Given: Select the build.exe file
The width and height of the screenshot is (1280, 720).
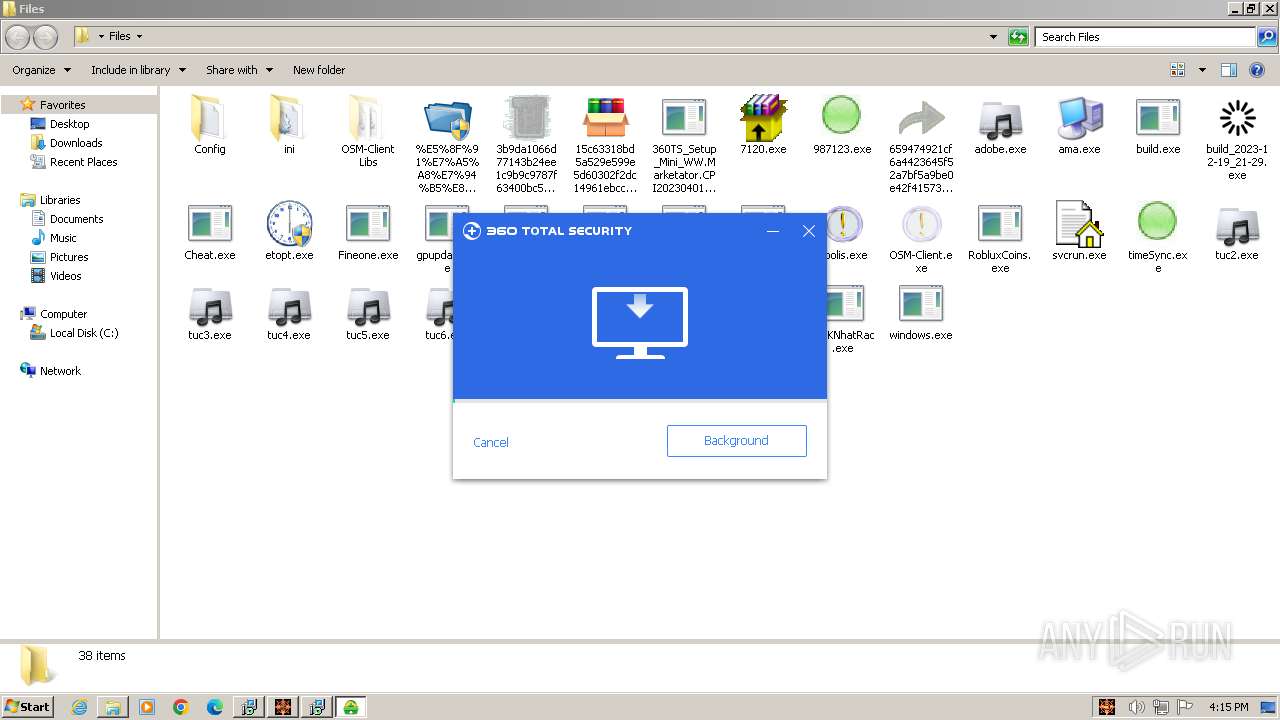Looking at the screenshot, I should click(1158, 126).
